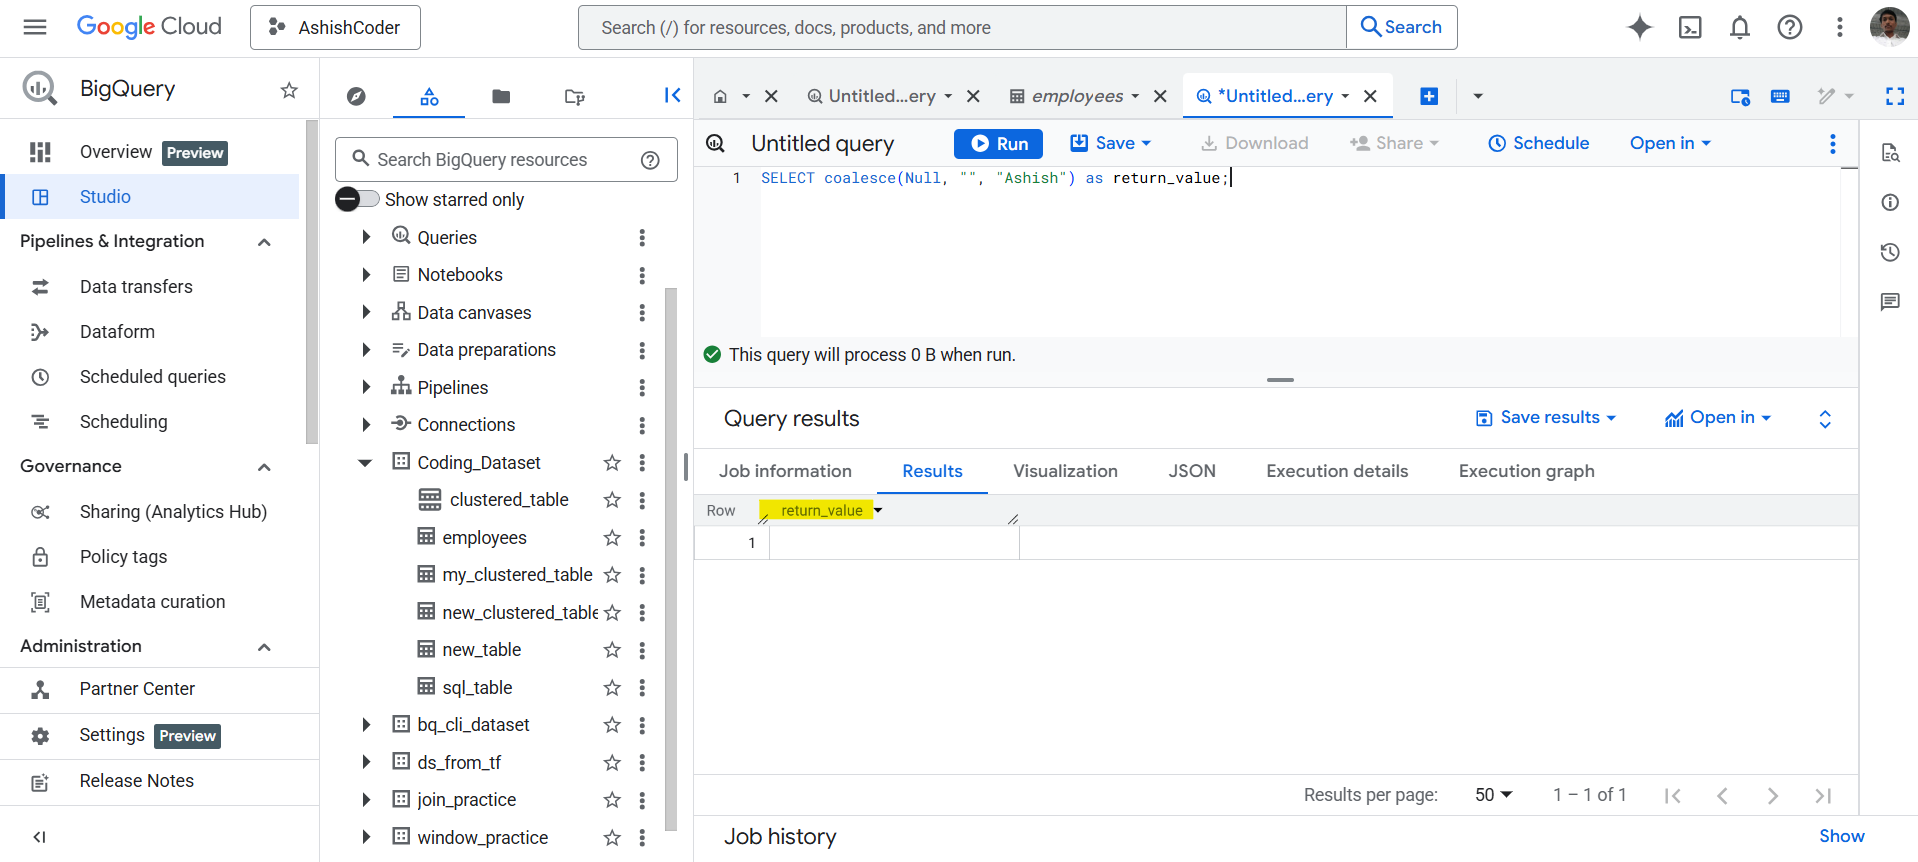1918x862 pixels.
Task: Open the Save results dropdown
Action: [x=1546, y=418]
